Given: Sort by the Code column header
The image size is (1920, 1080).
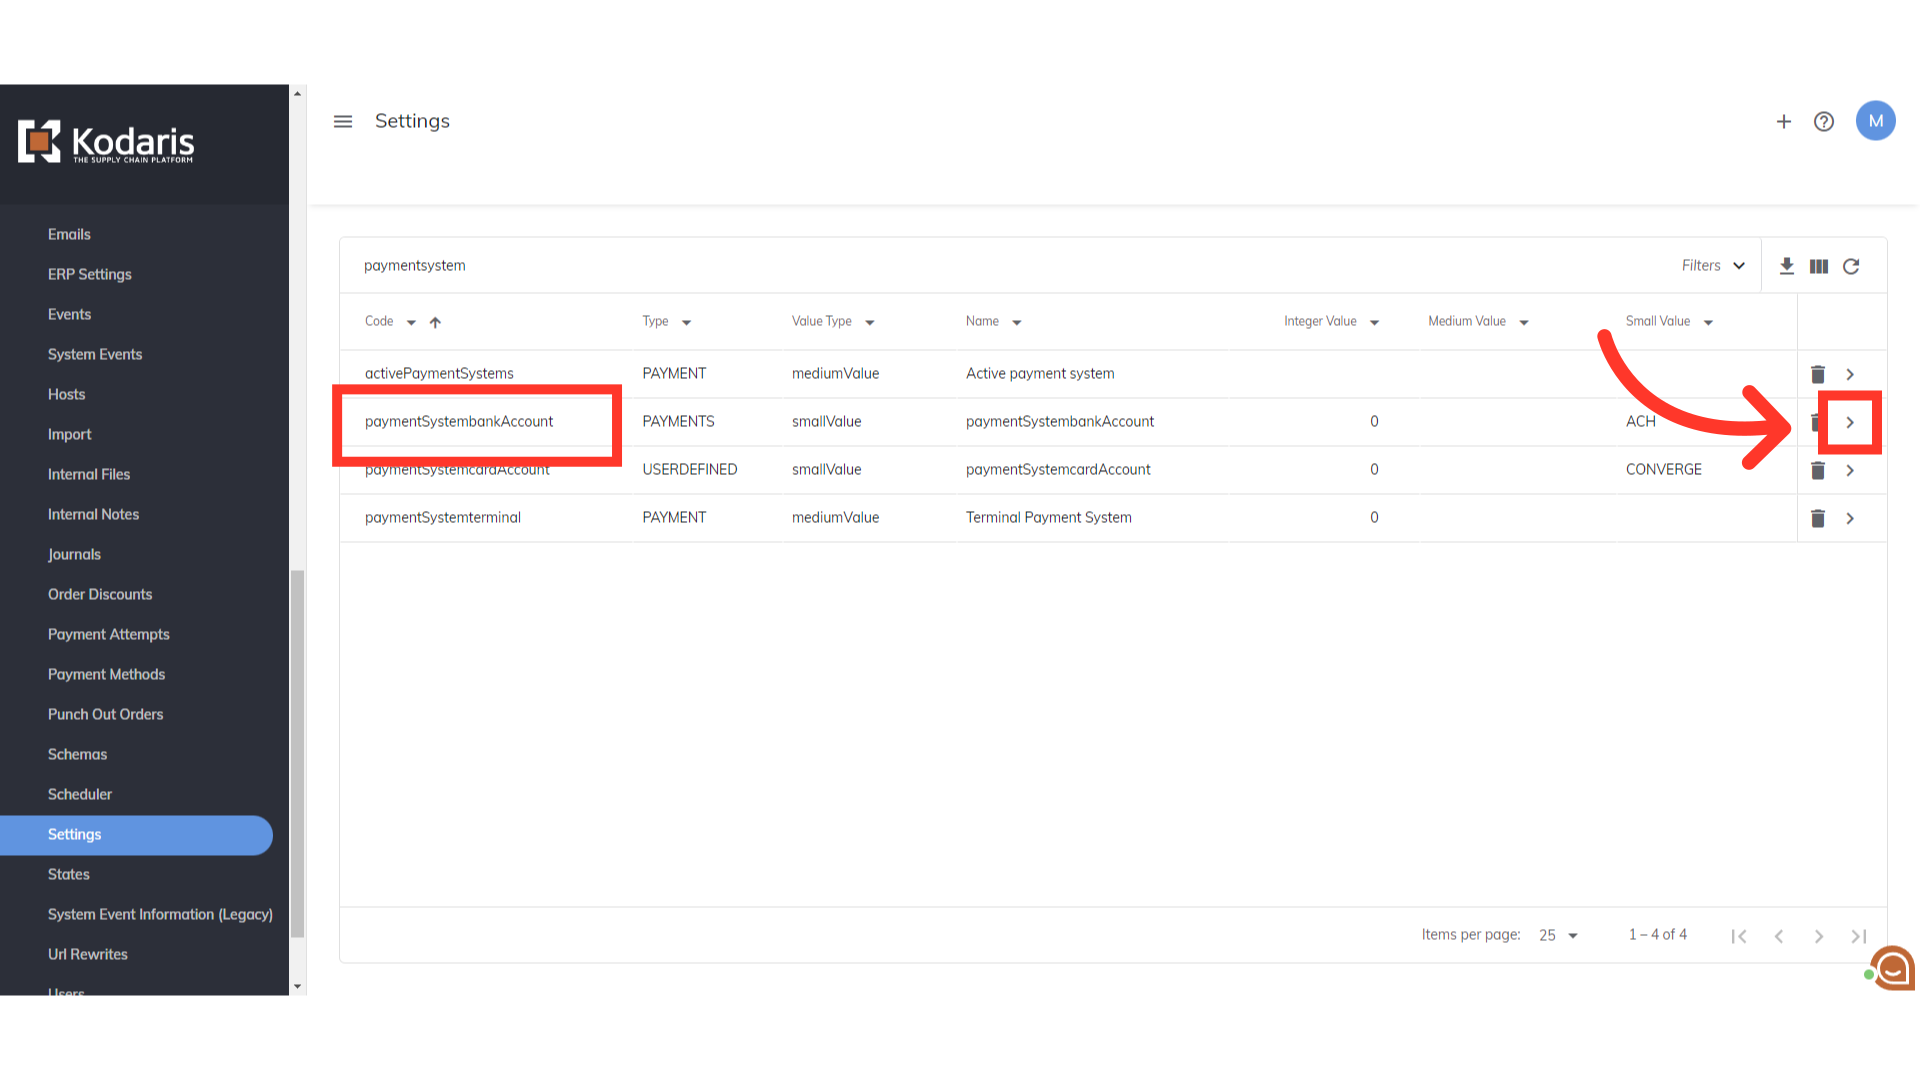Looking at the screenshot, I should pyautogui.click(x=379, y=321).
